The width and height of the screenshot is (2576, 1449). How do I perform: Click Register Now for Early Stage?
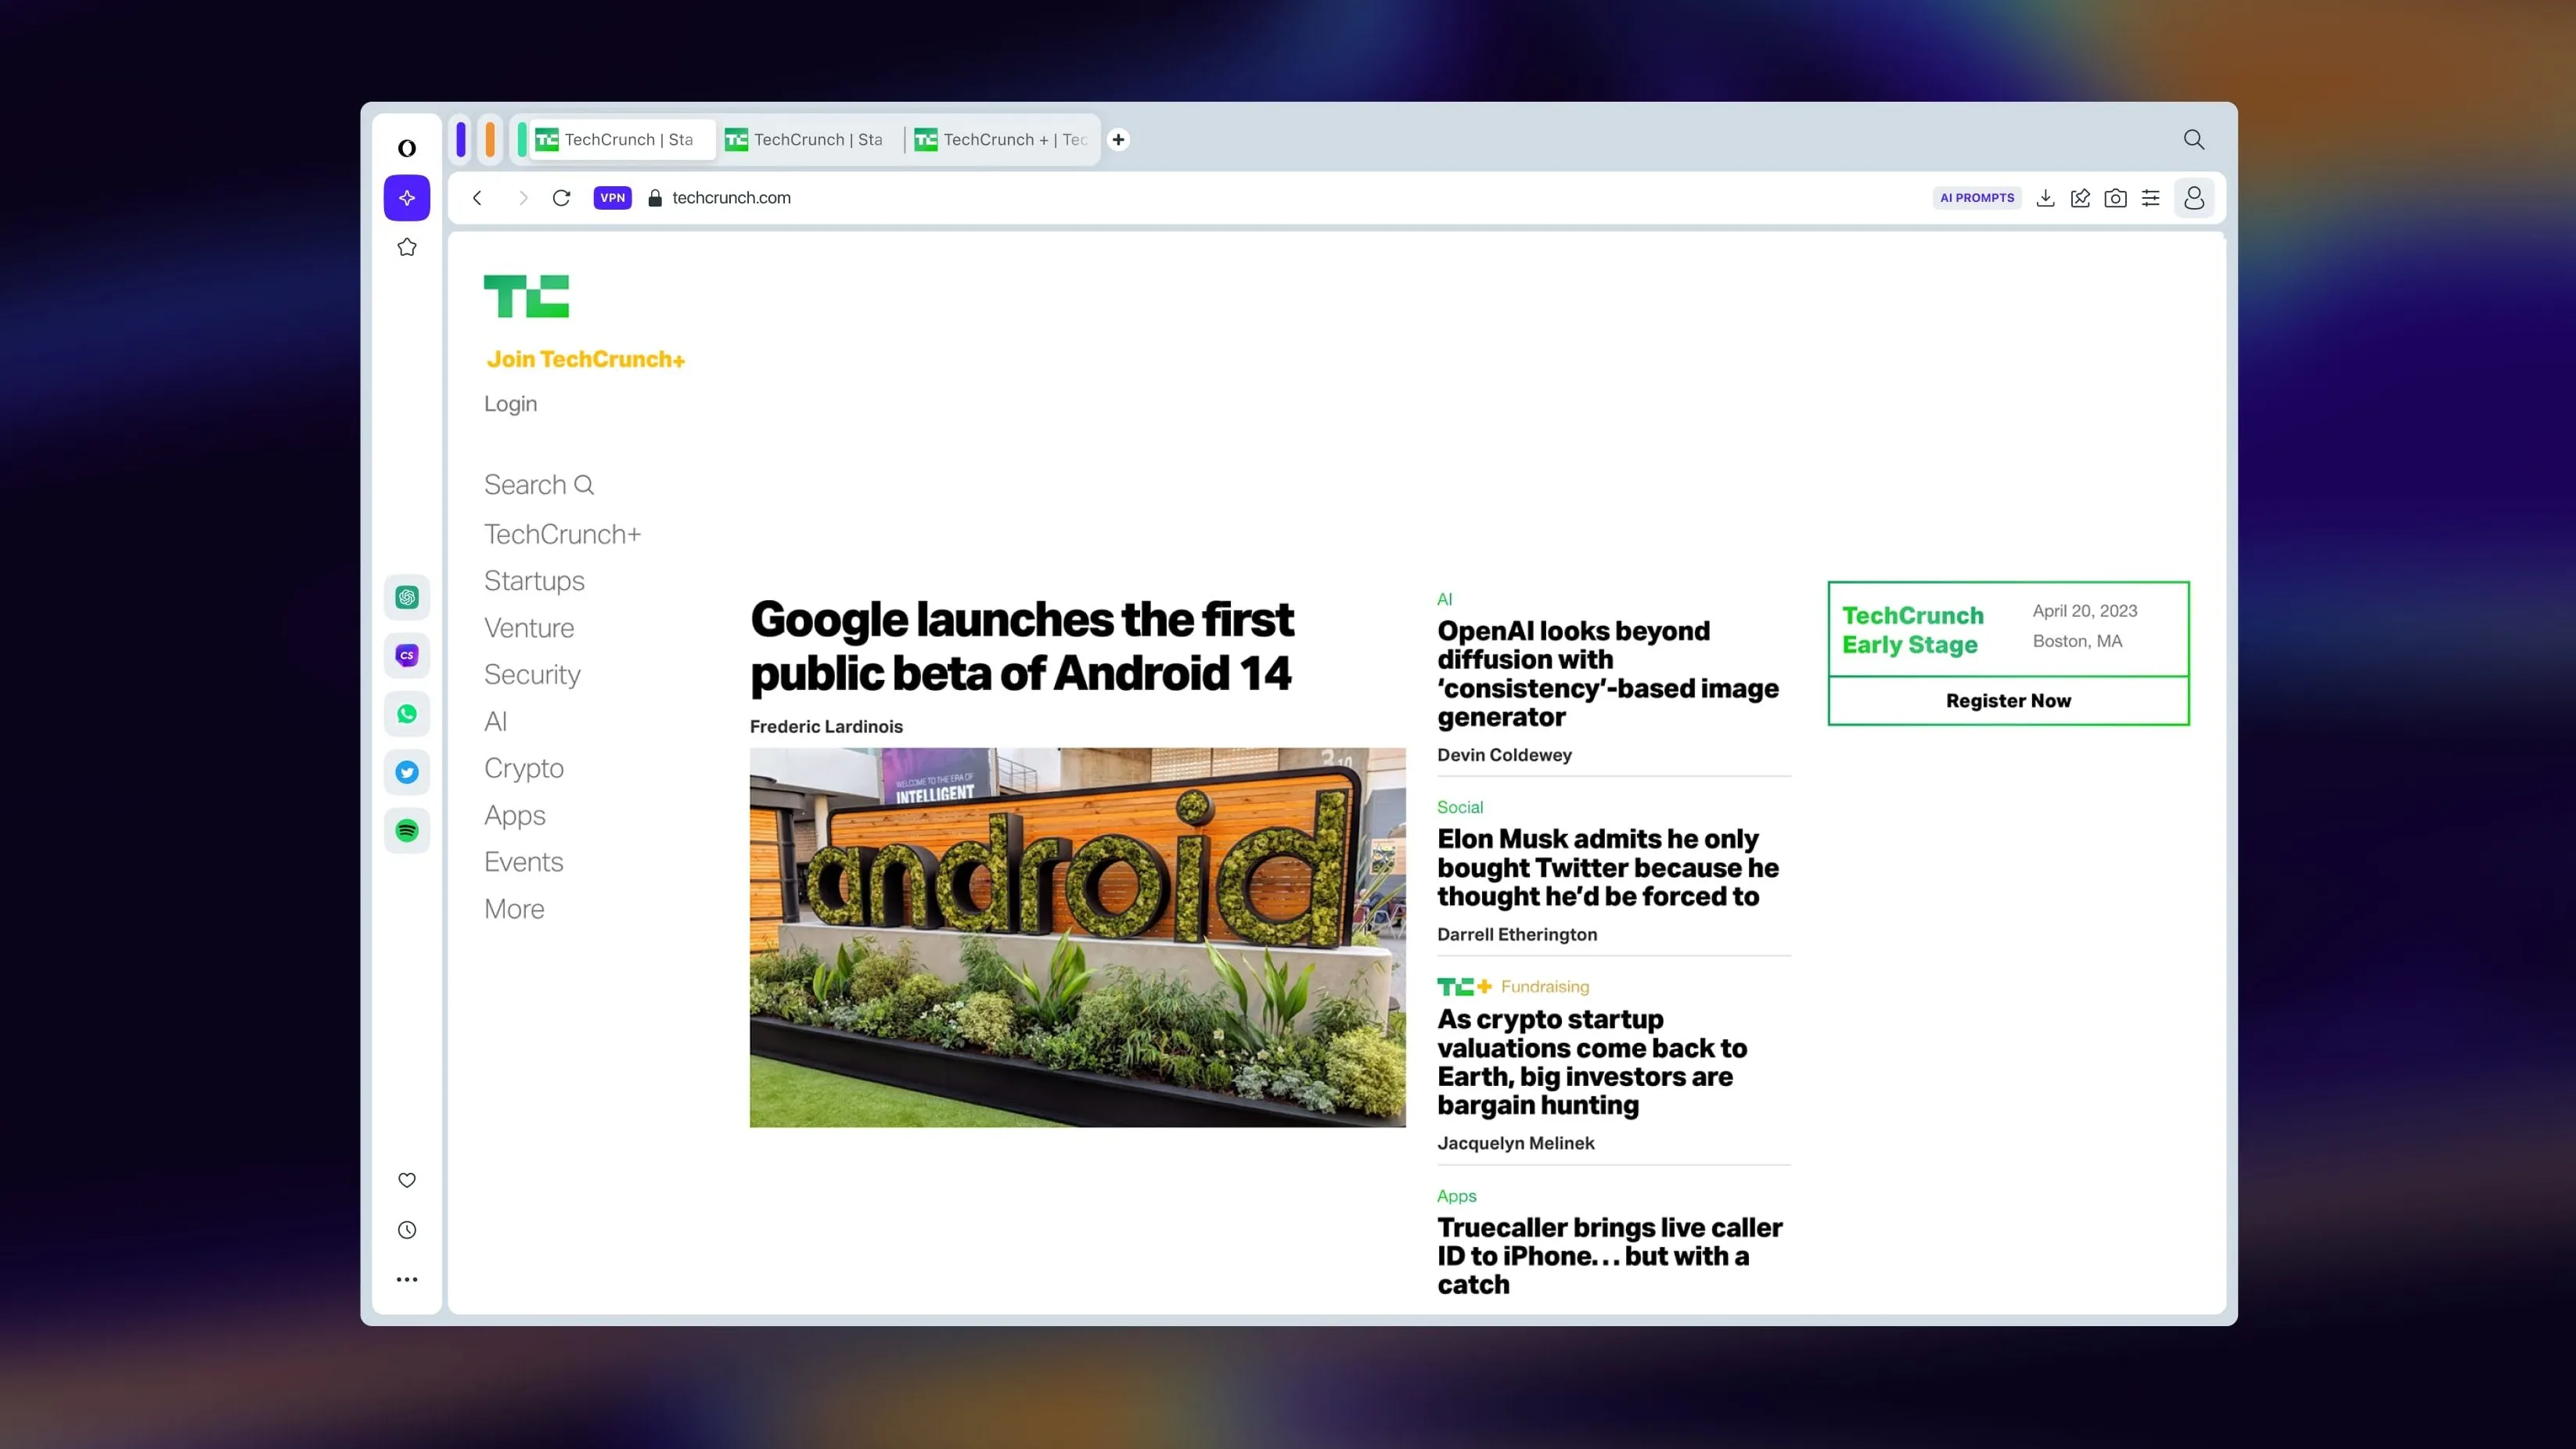(2008, 701)
